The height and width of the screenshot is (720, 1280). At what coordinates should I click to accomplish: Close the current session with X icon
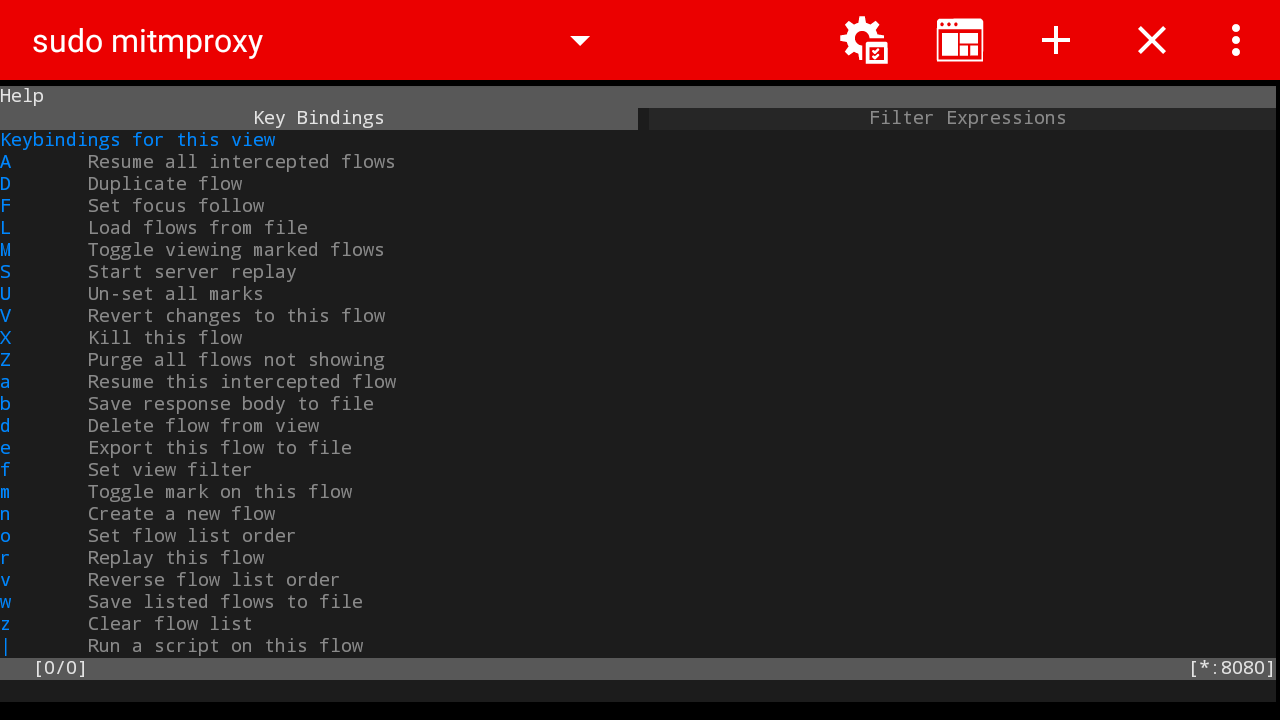click(1152, 40)
